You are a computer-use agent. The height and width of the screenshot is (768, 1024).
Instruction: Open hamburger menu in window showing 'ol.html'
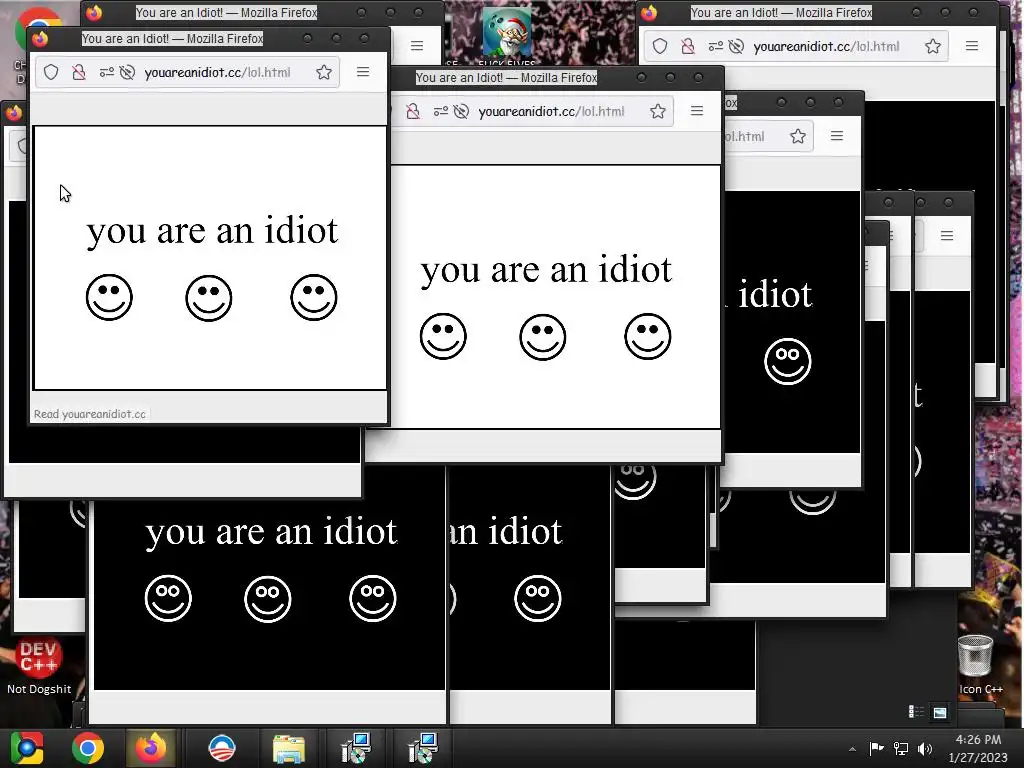(x=837, y=136)
